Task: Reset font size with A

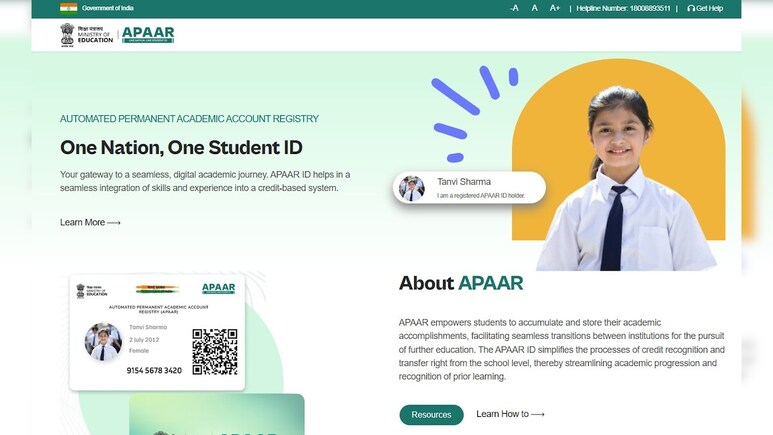Action: point(534,8)
